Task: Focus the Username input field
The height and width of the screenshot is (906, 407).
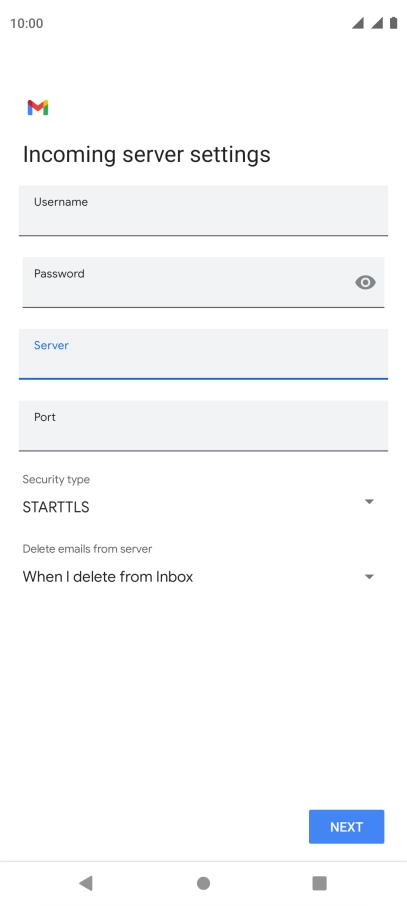Action: coord(204,210)
